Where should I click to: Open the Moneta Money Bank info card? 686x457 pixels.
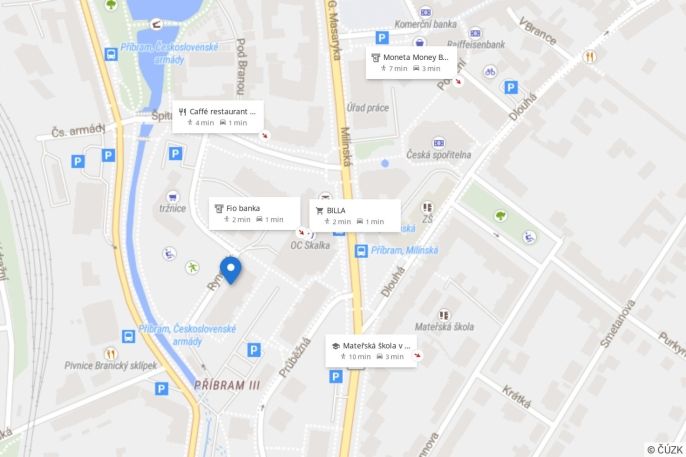point(411,63)
